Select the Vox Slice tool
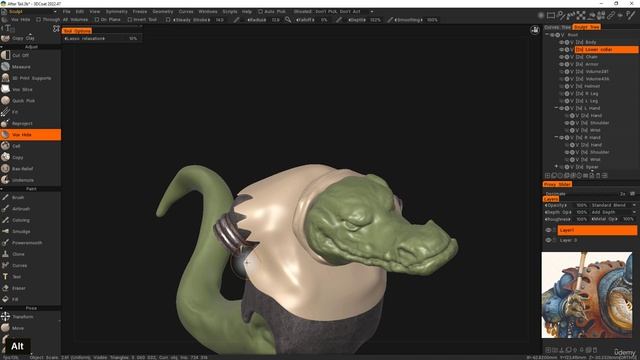640x360 pixels. point(31,89)
